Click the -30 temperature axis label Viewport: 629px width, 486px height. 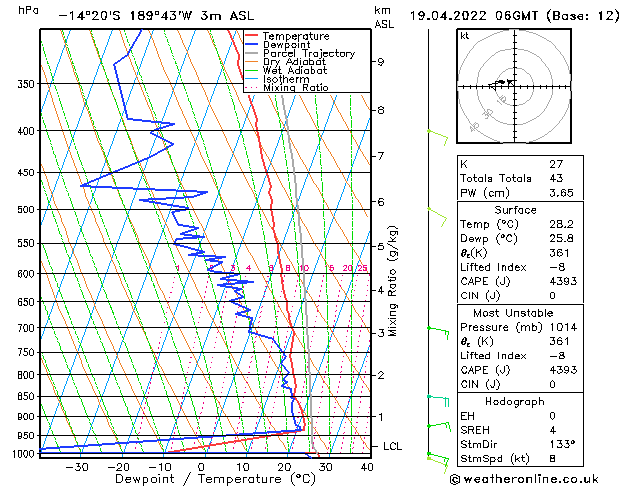[77, 467]
